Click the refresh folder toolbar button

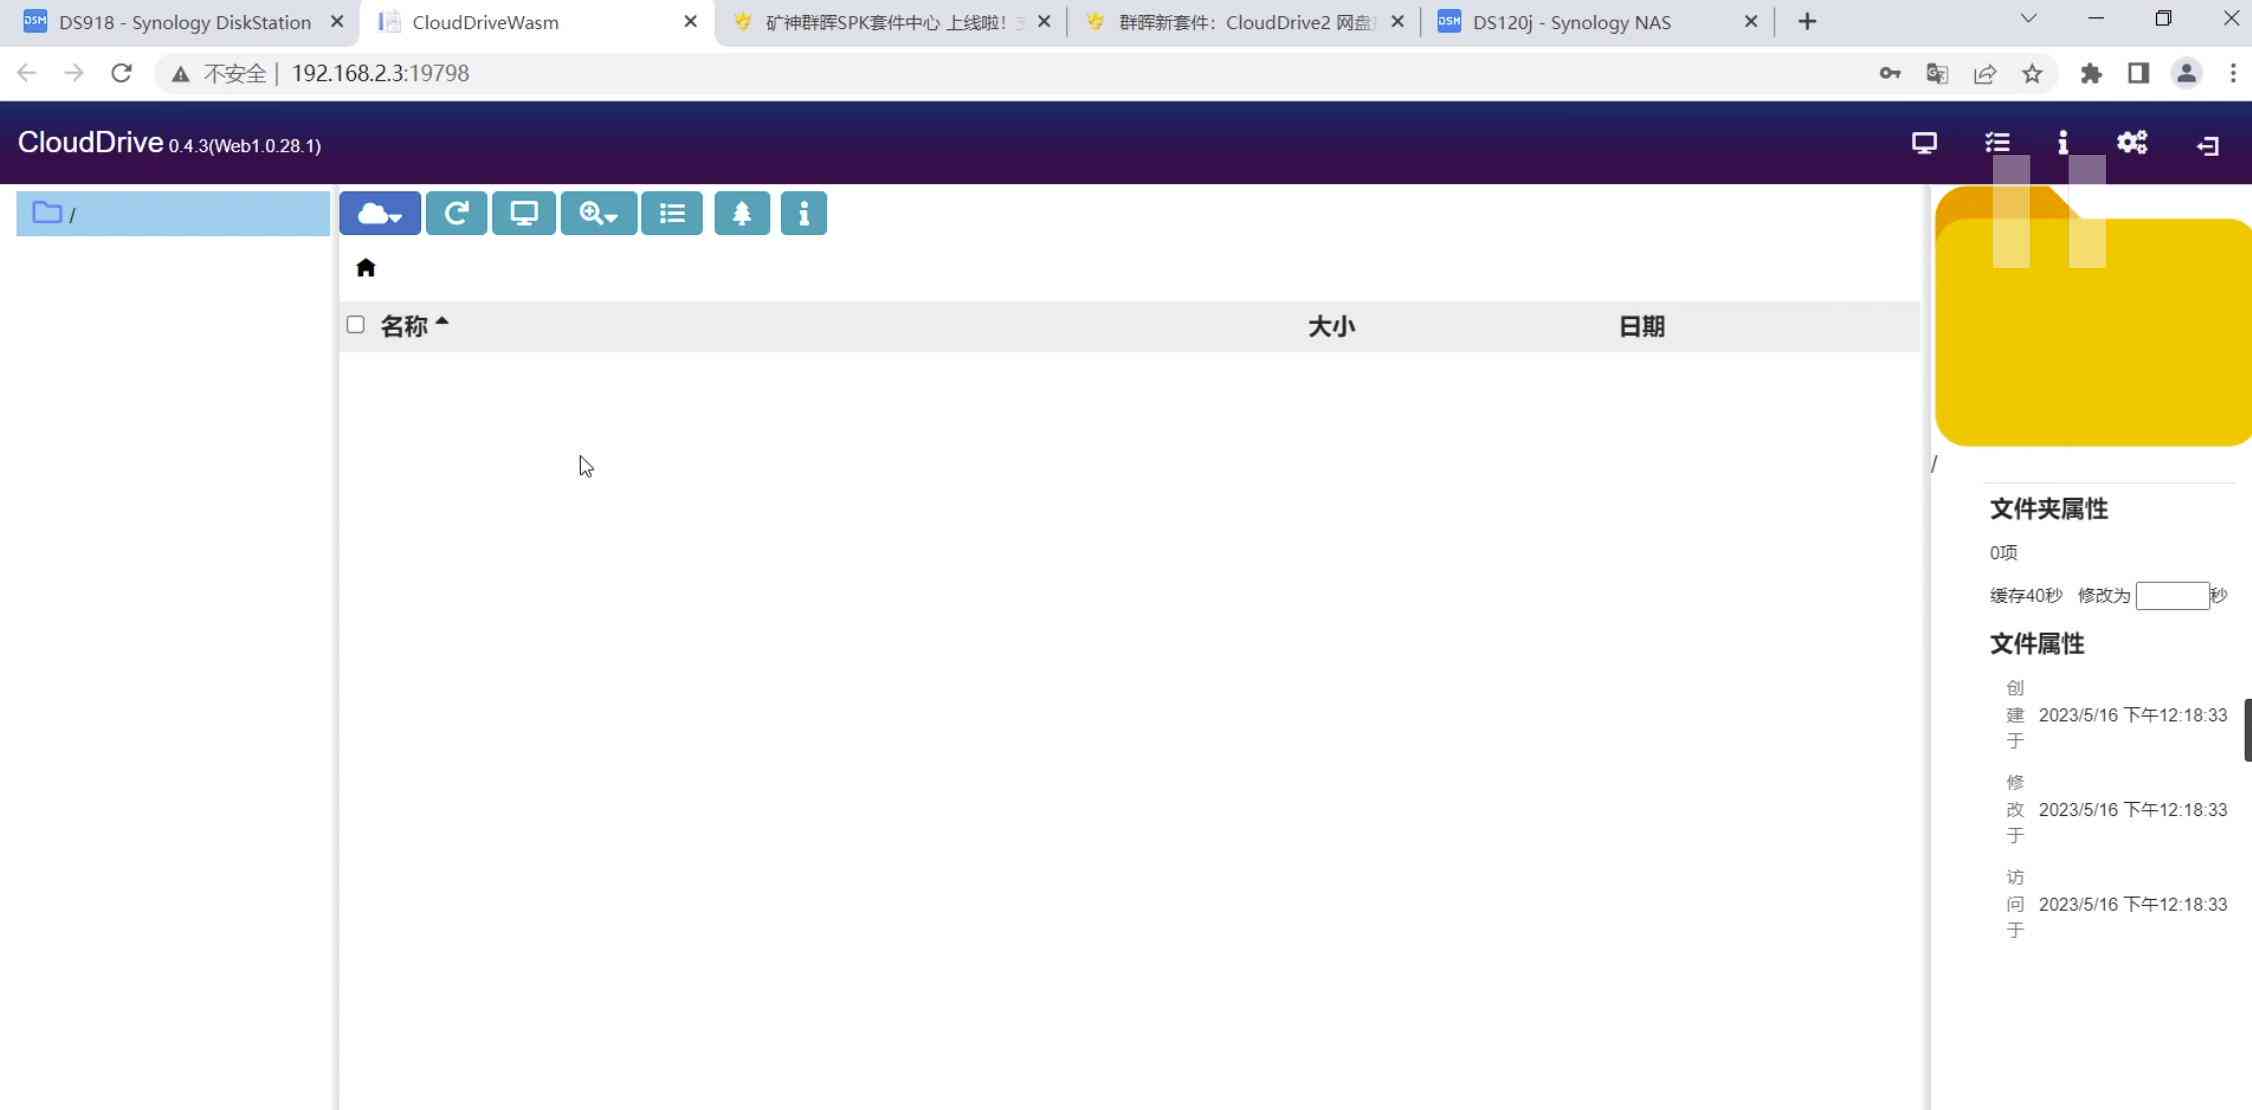tap(456, 213)
